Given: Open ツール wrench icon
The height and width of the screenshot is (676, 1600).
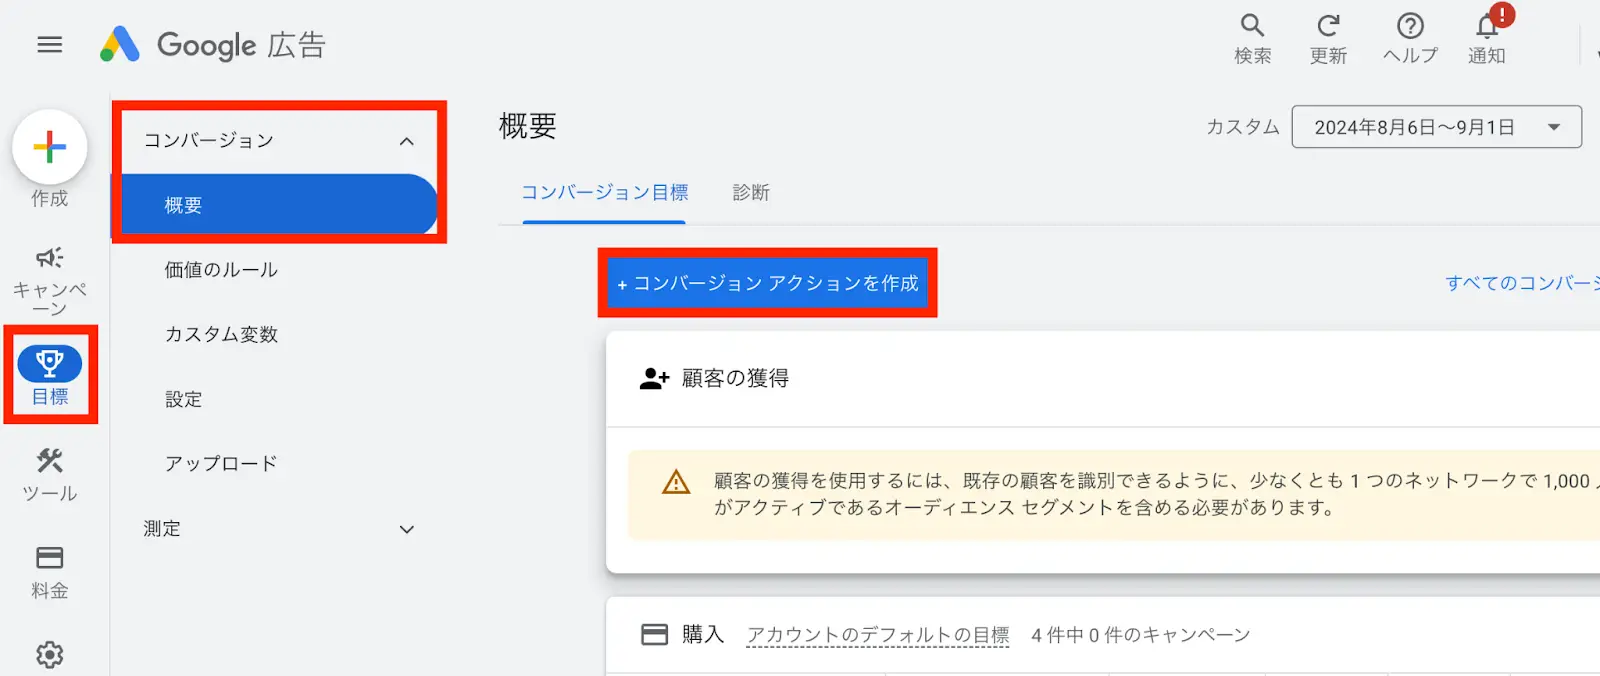Looking at the screenshot, I should pos(50,461).
